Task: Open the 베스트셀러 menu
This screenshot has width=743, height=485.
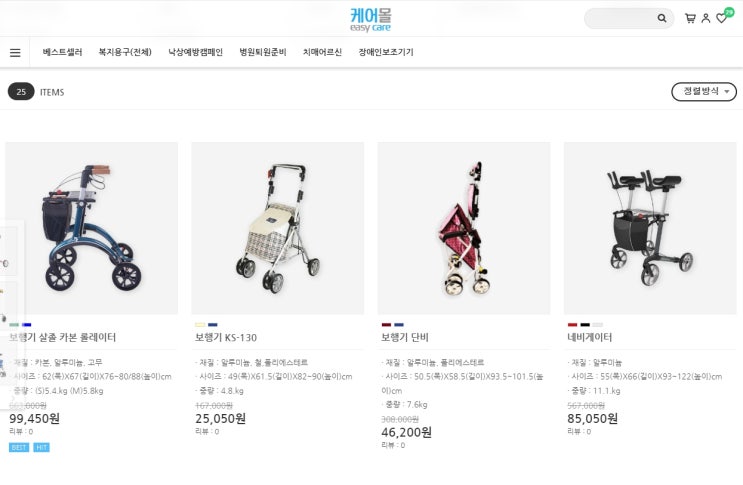Action: click(x=62, y=52)
